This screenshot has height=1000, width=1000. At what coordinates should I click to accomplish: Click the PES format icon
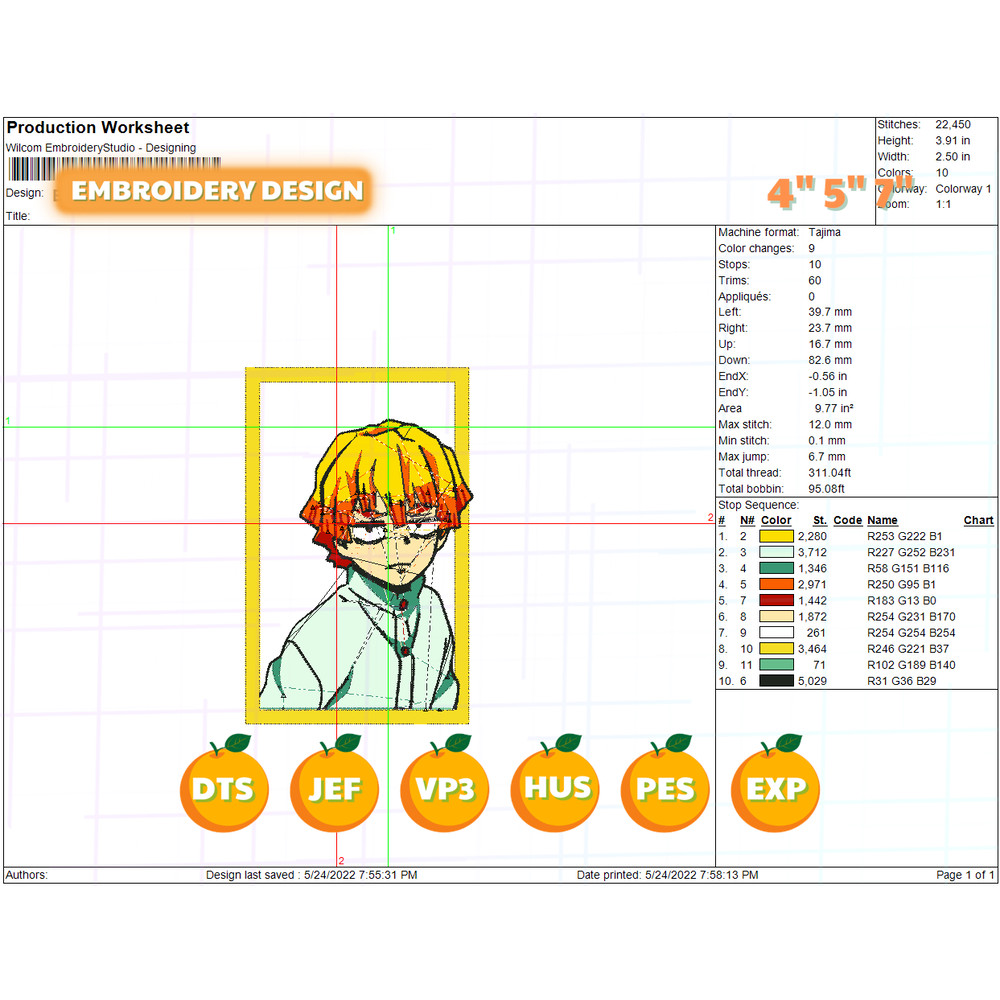(665, 790)
